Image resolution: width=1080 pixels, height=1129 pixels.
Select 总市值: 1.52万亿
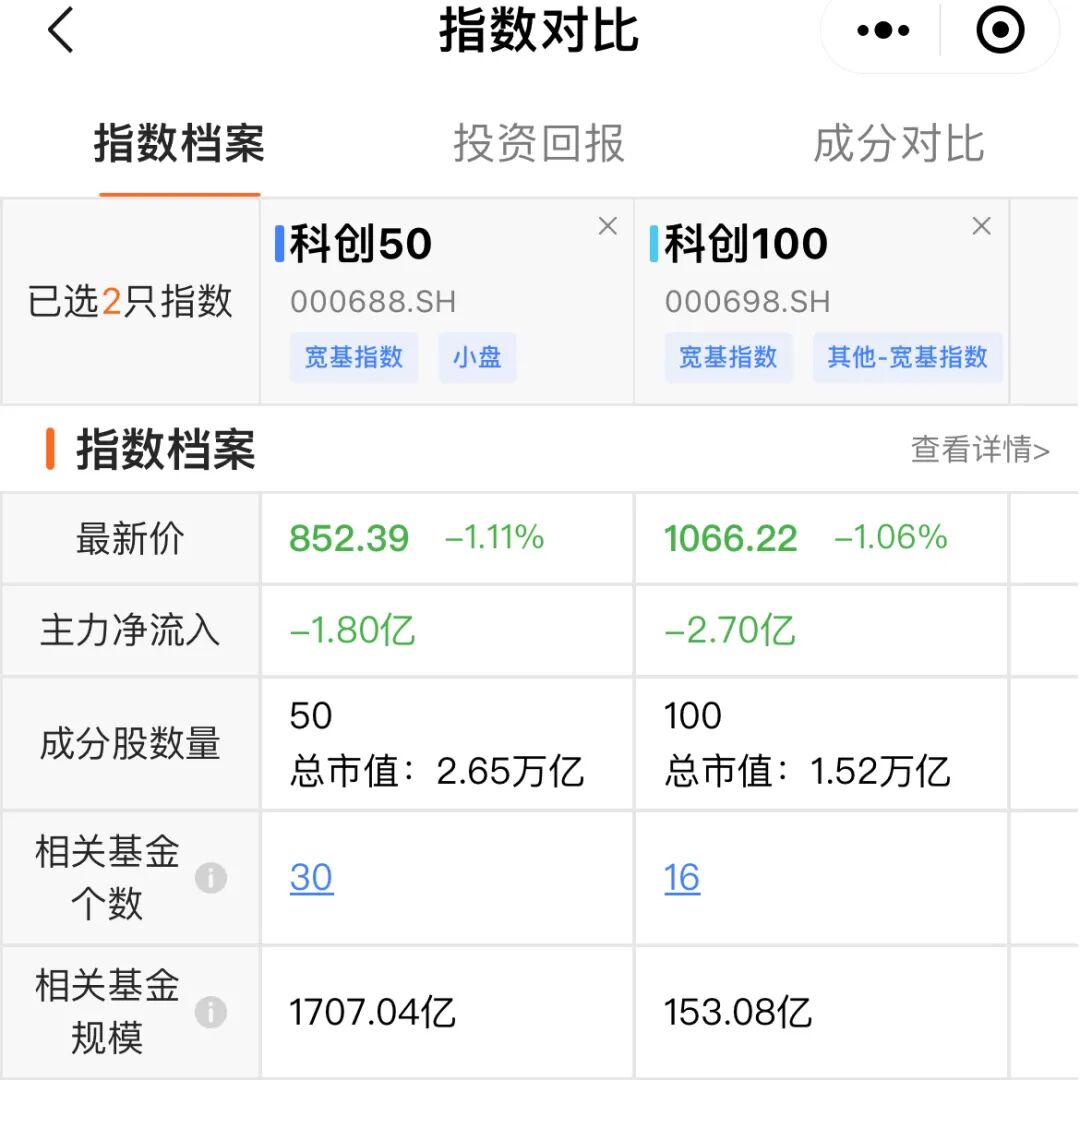click(807, 771)
